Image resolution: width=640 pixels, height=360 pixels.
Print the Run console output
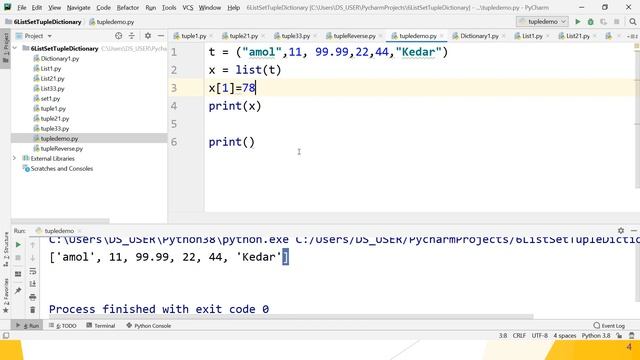pyautogui.click(x=33, y=297)
